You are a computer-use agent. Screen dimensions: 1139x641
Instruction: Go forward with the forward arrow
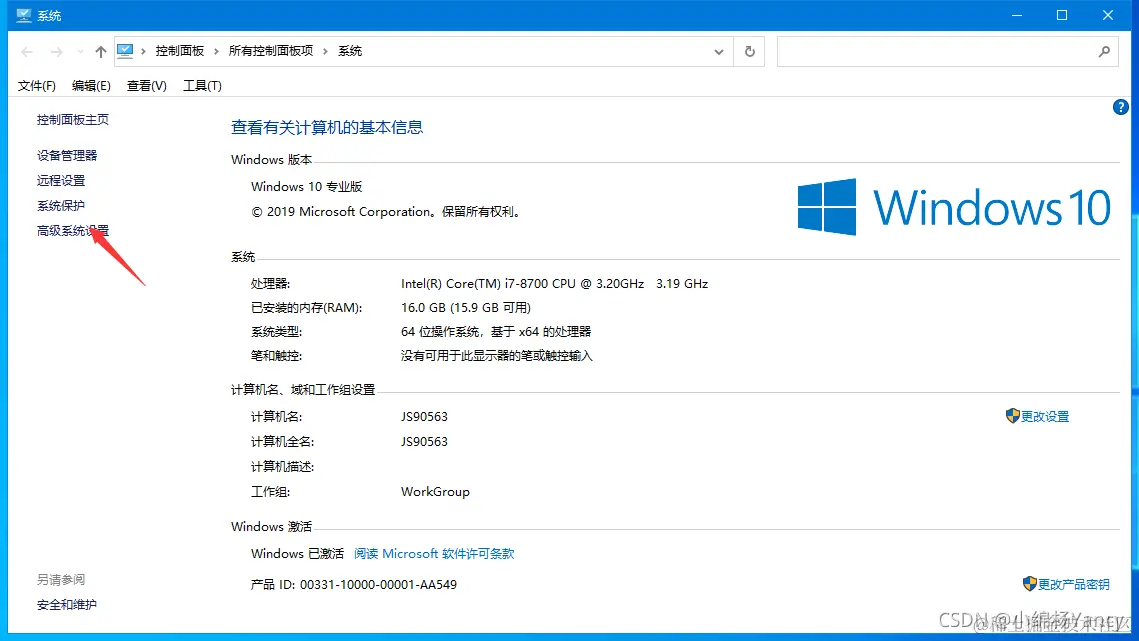pyautogui.click(x=56, y=52)
